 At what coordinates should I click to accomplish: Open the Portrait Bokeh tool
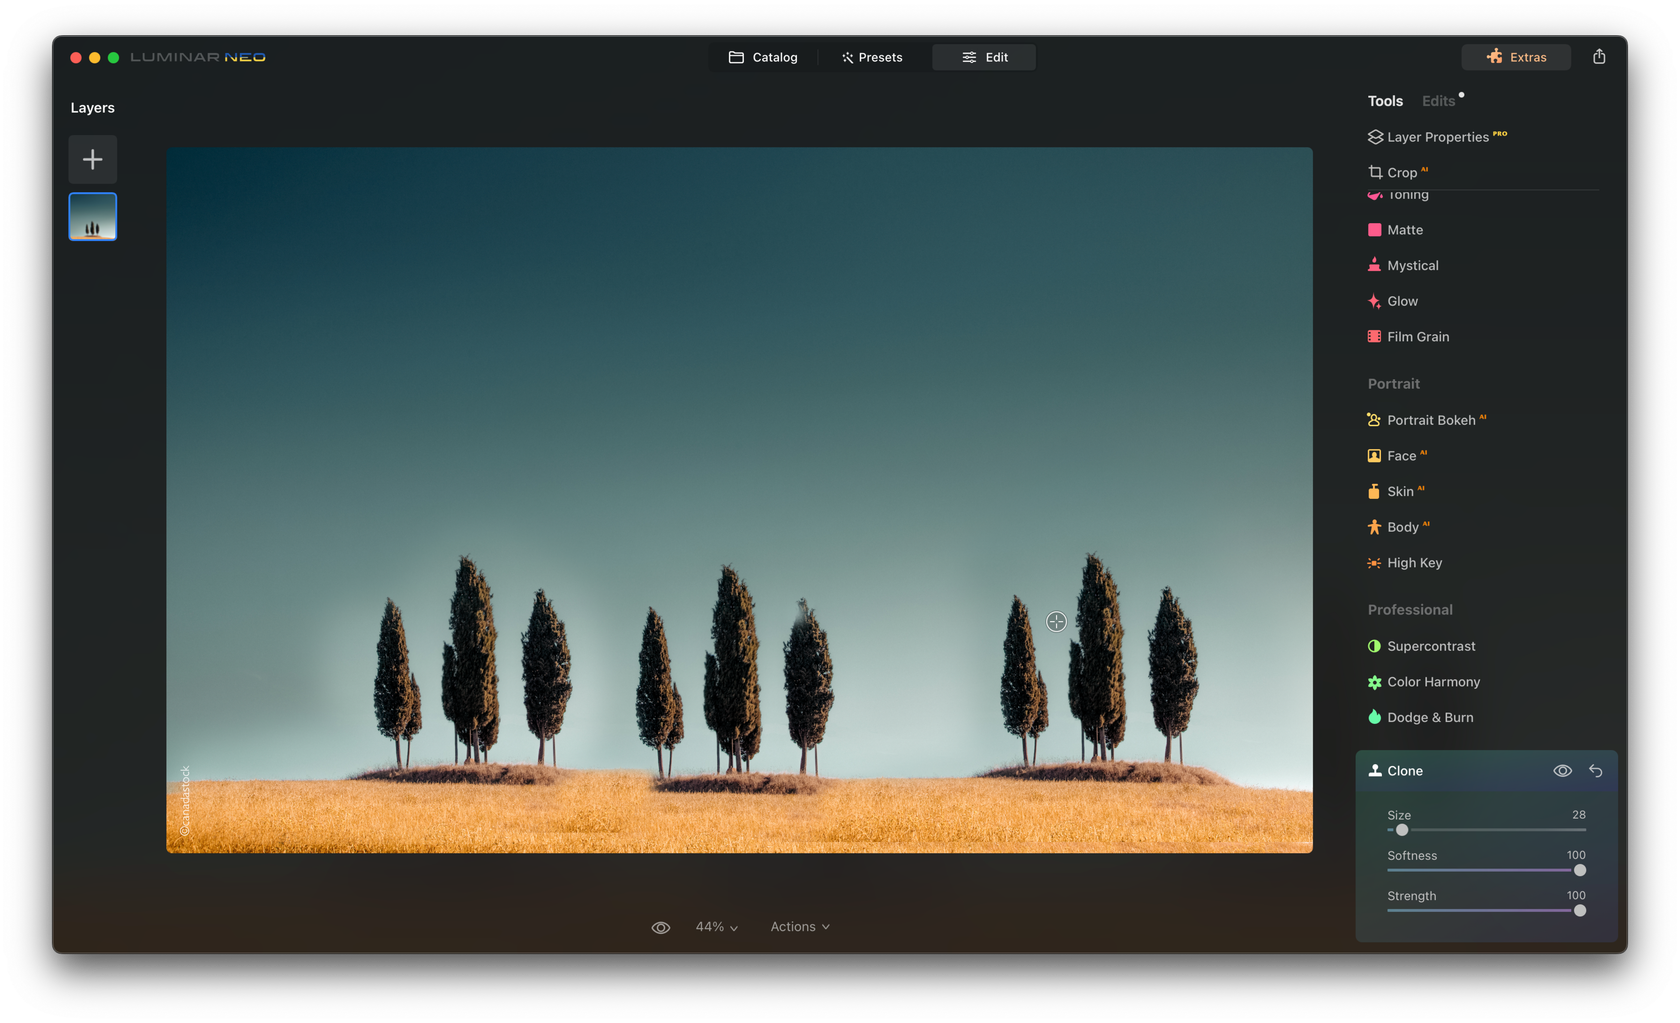click(1430, 420)
